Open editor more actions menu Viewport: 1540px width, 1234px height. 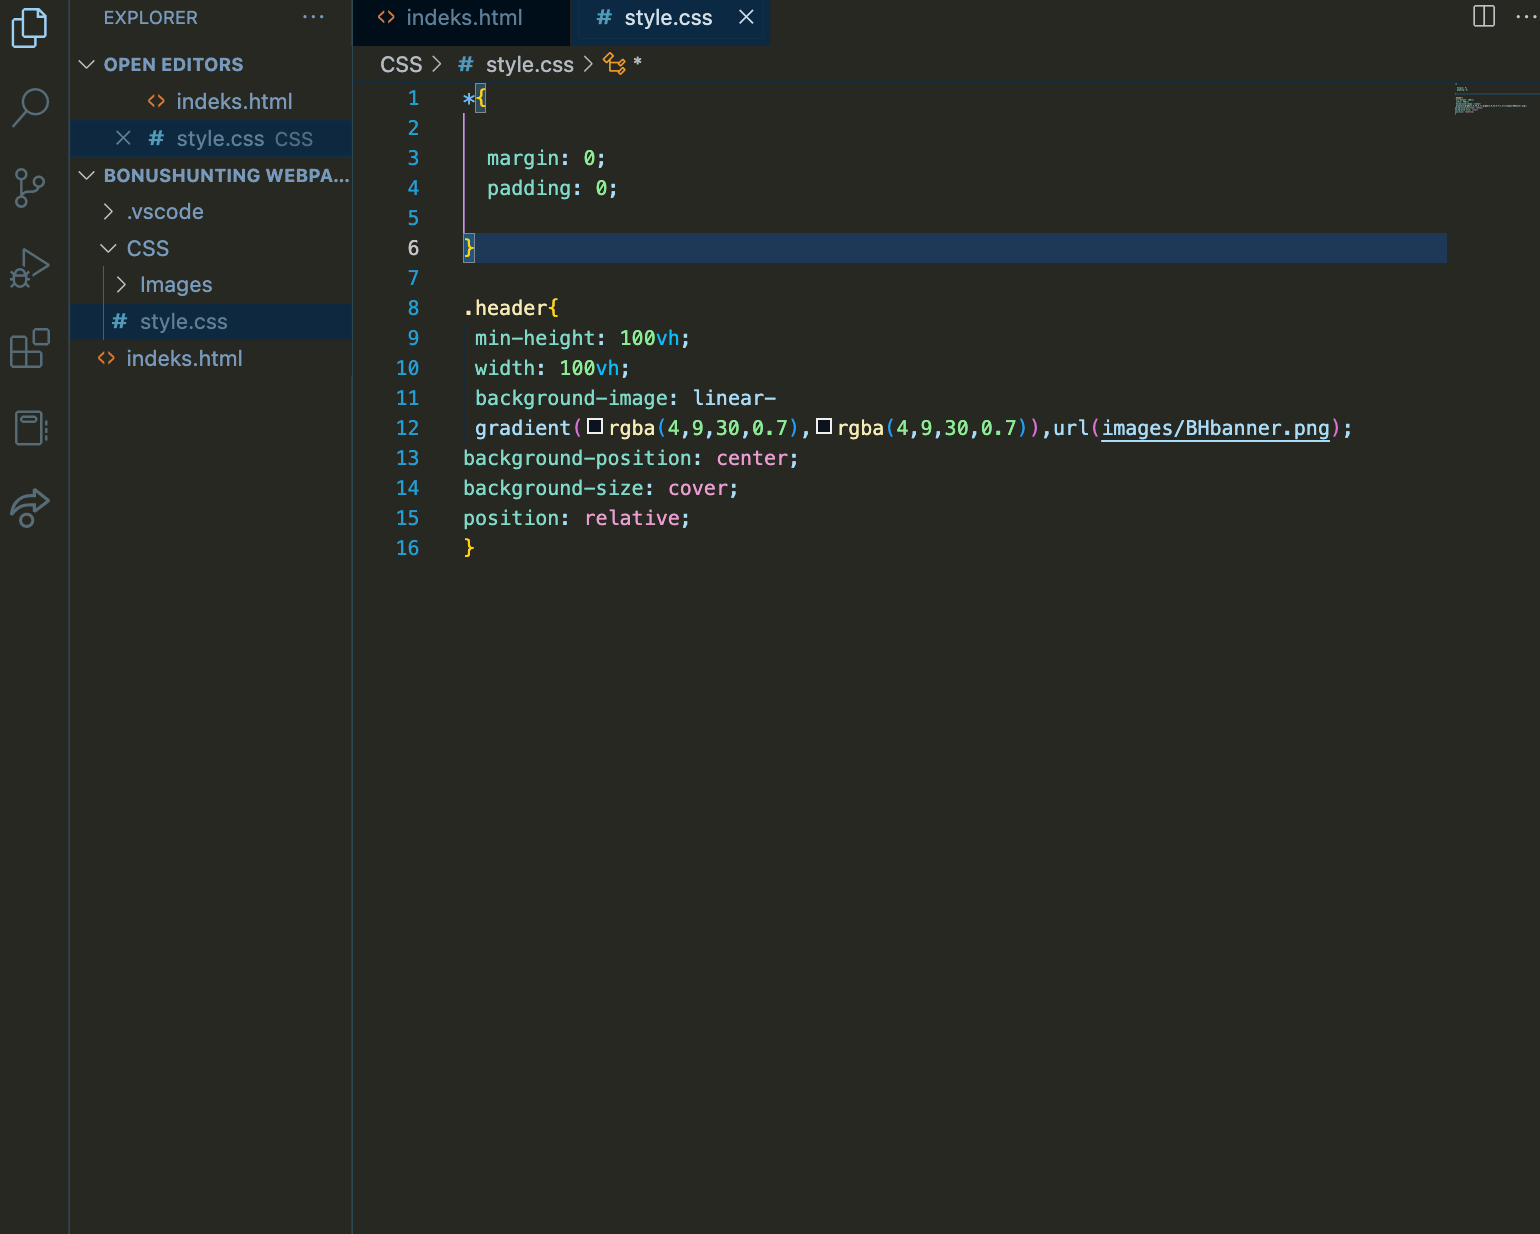coord(1527,16)
